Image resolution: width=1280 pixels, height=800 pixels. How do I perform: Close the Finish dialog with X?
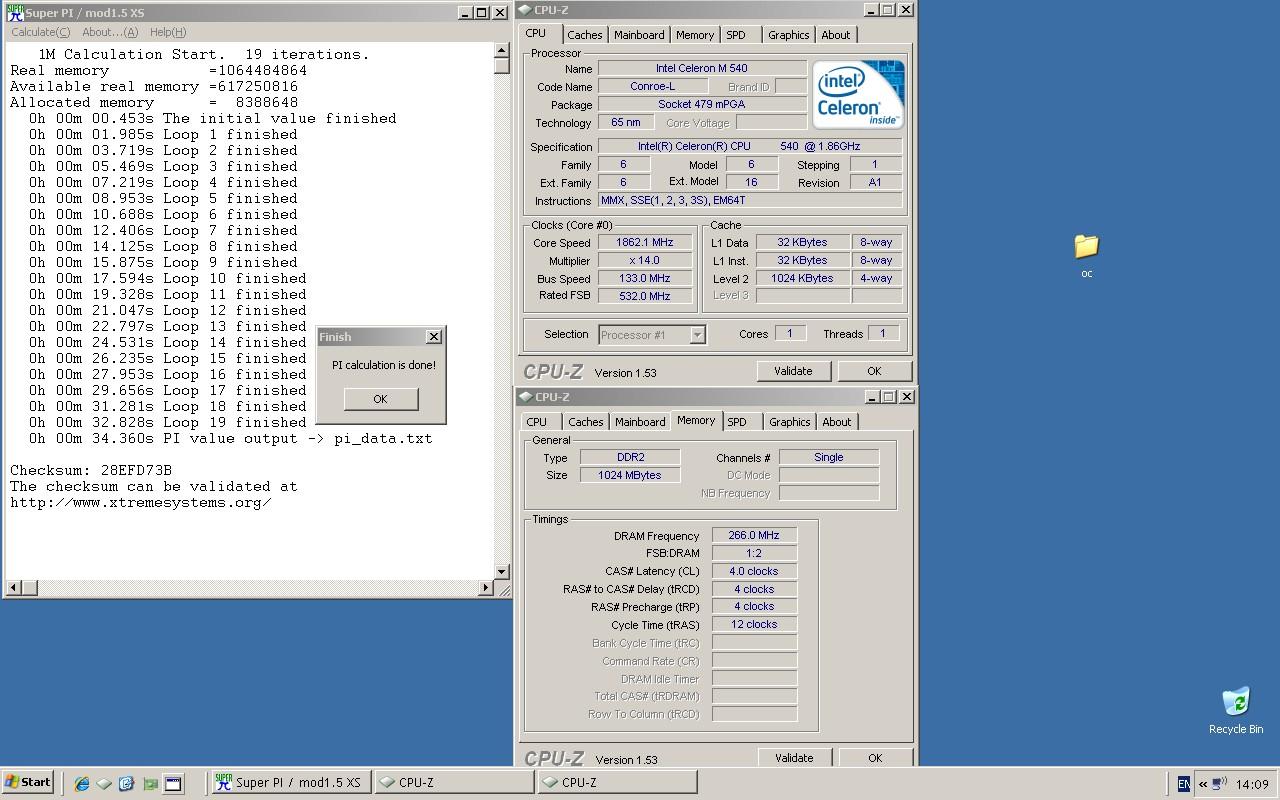[433, 337]
